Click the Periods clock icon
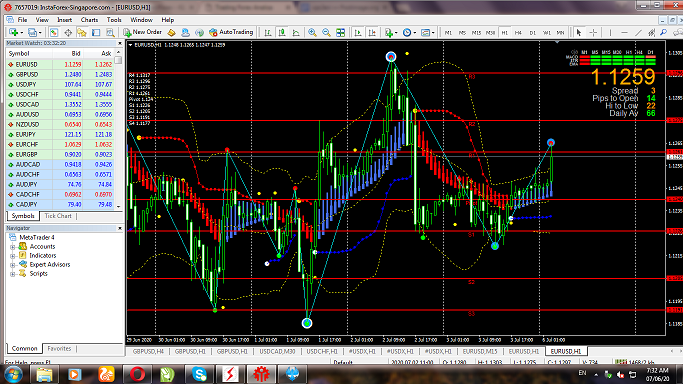This screenshot has width=683, height=384. point(406,33)
